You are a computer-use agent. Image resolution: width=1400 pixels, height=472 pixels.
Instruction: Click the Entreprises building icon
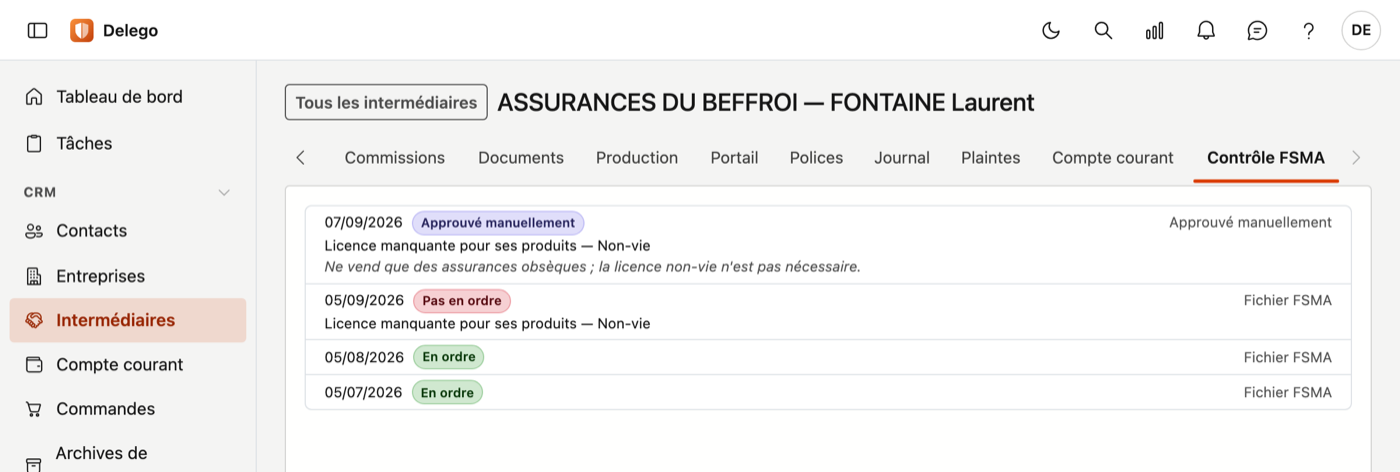tap(34, 276)
